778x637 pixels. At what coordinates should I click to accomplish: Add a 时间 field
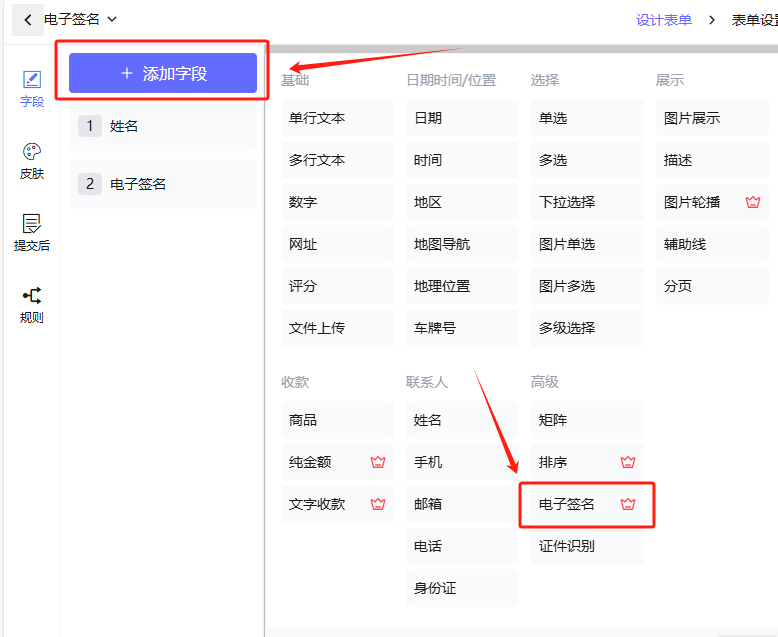(x=462, y=160)
